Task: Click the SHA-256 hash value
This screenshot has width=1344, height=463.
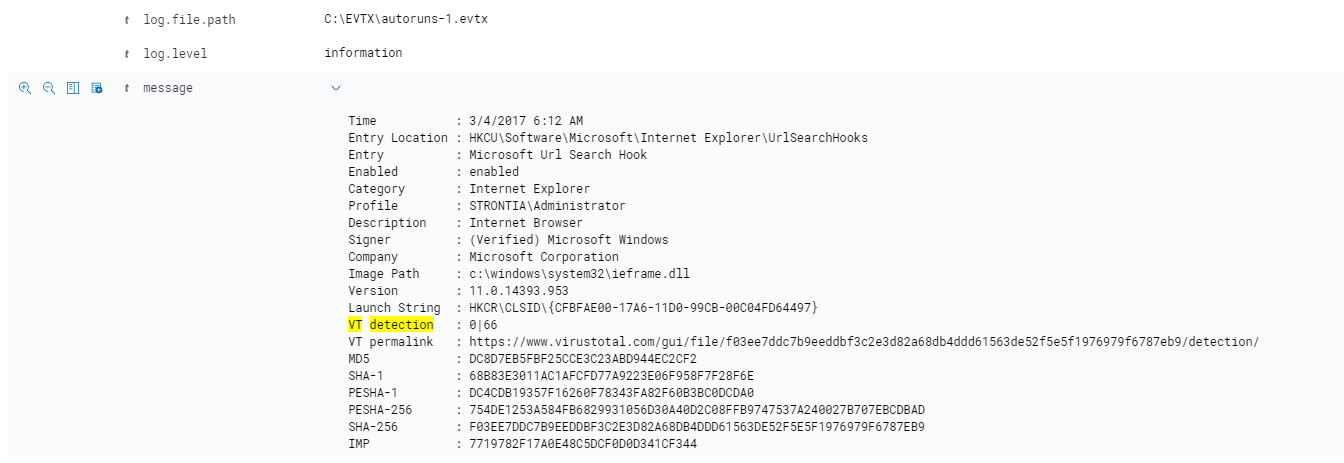Action: point(697,427)
